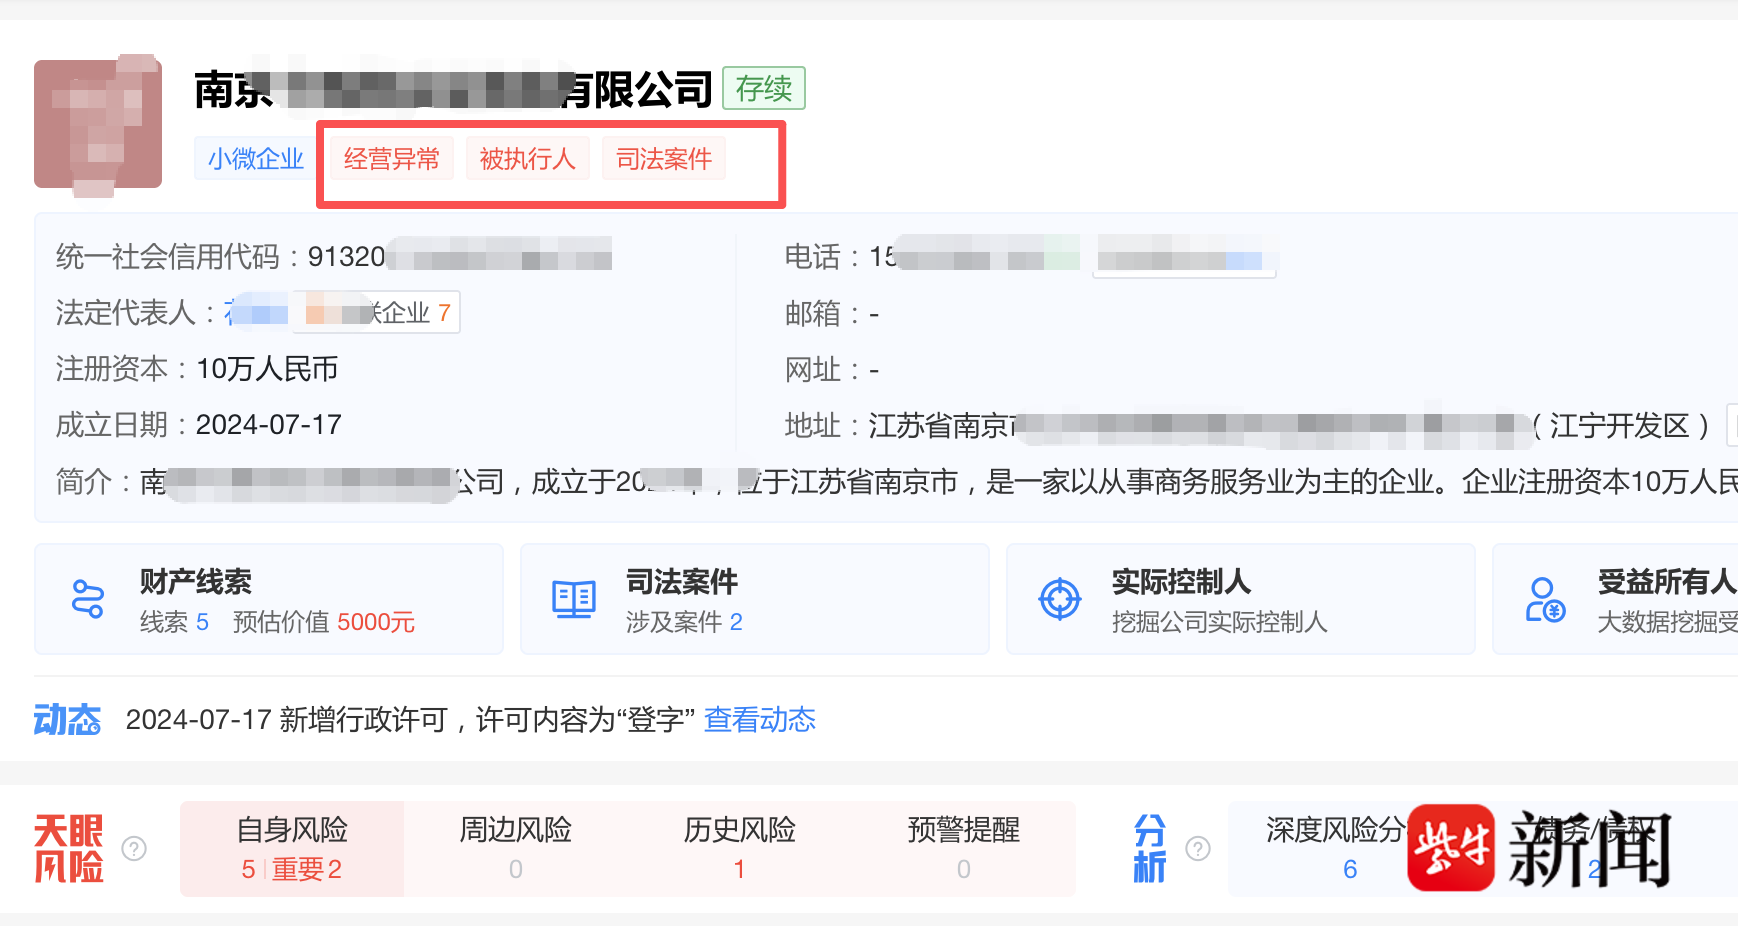The height and width of the screenshot is (926, 1738).
Task: Click help icon beside 分析
Action: click(x=1197, y=849)
